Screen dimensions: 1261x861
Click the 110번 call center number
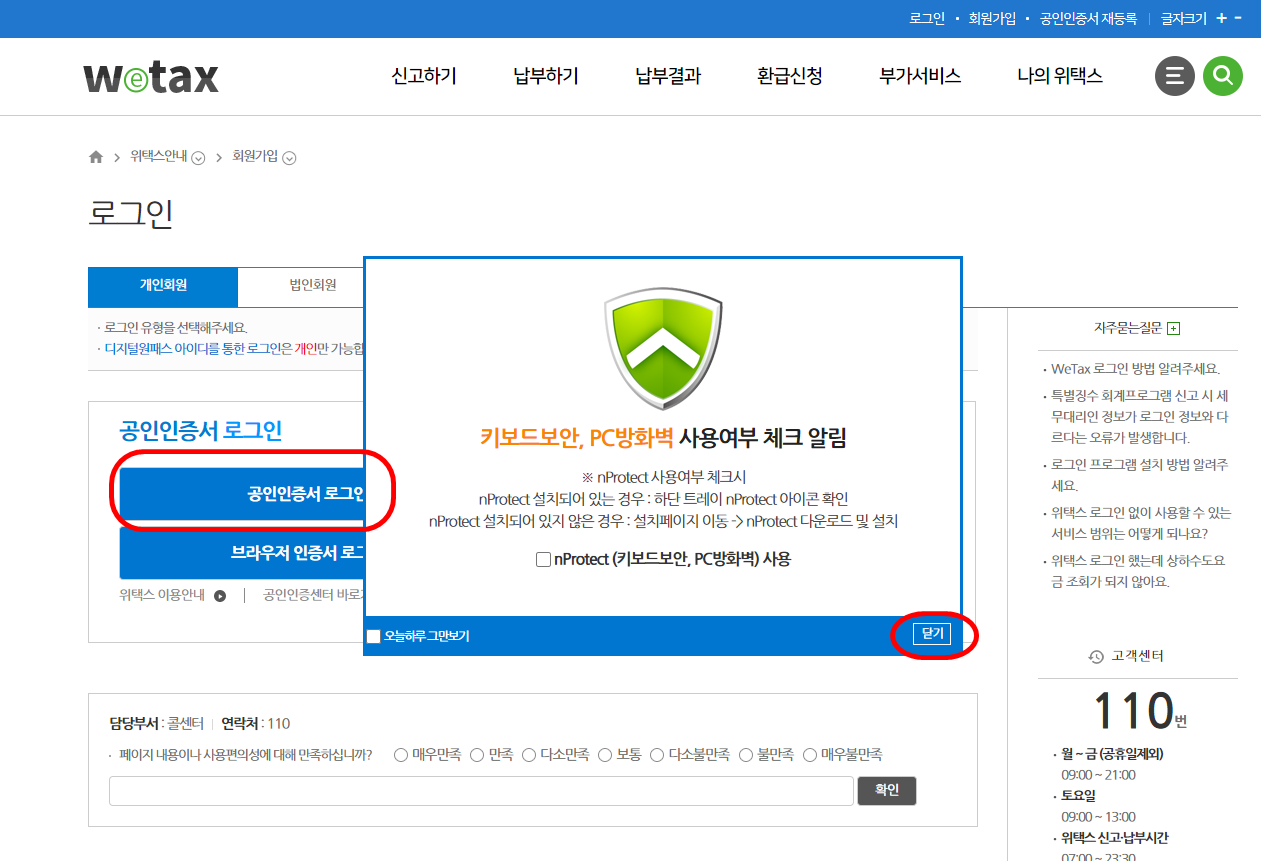pyautogui.click(x=1139, y=711)
